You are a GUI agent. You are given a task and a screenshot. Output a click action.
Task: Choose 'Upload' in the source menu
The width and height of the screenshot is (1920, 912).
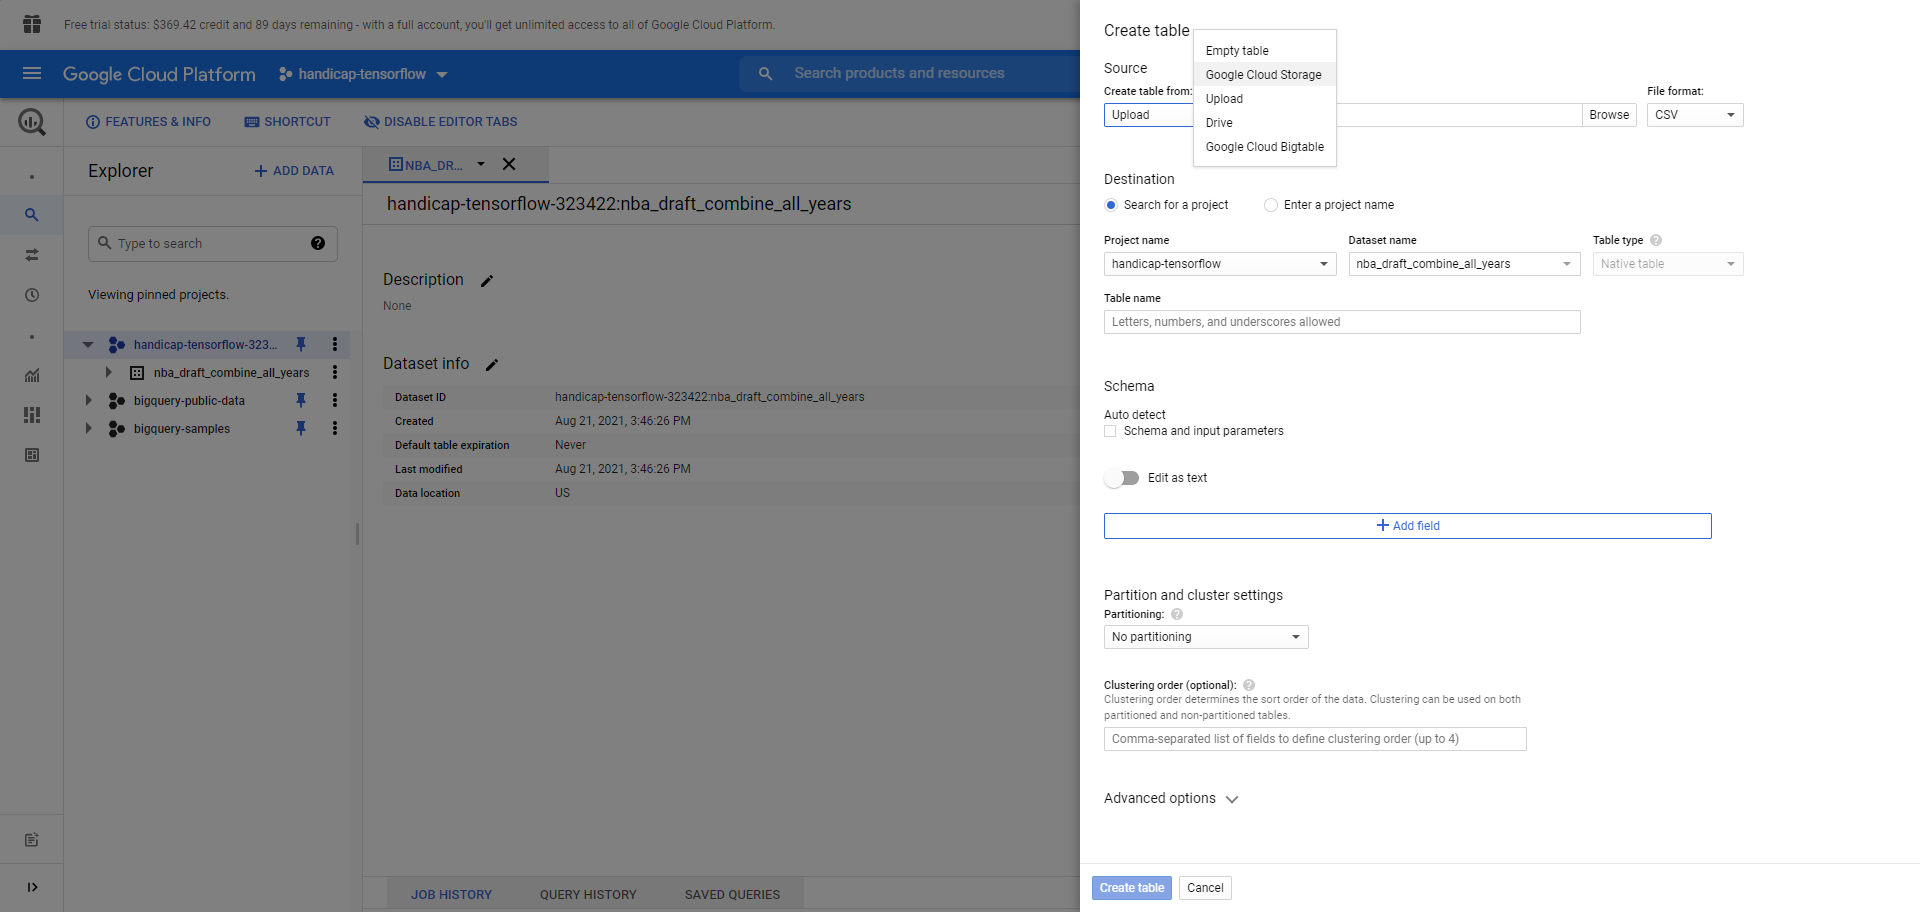1265,99
